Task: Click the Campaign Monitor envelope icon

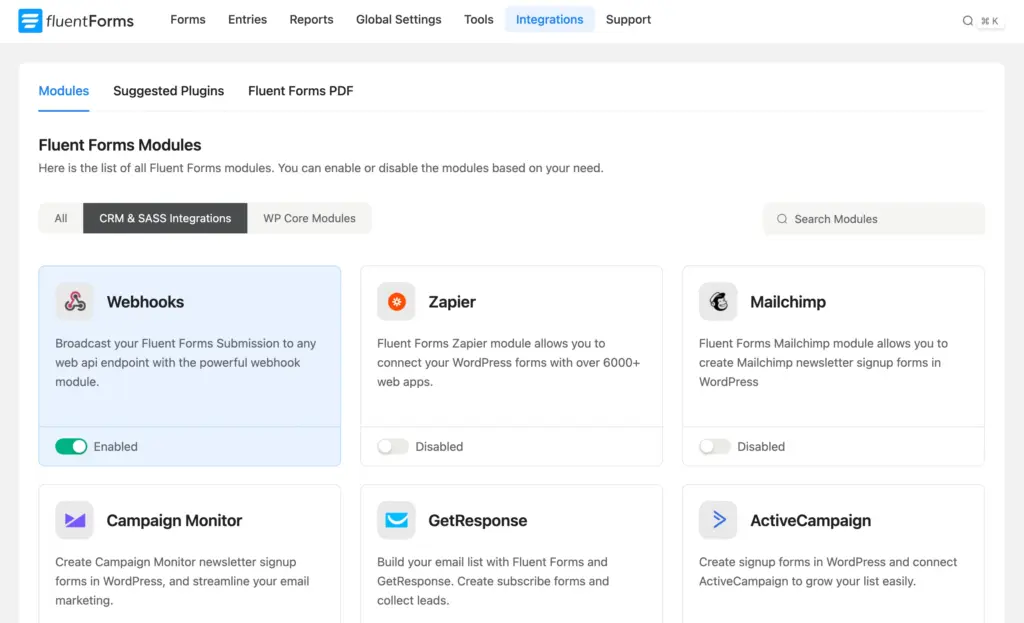Action: [74, 520]
